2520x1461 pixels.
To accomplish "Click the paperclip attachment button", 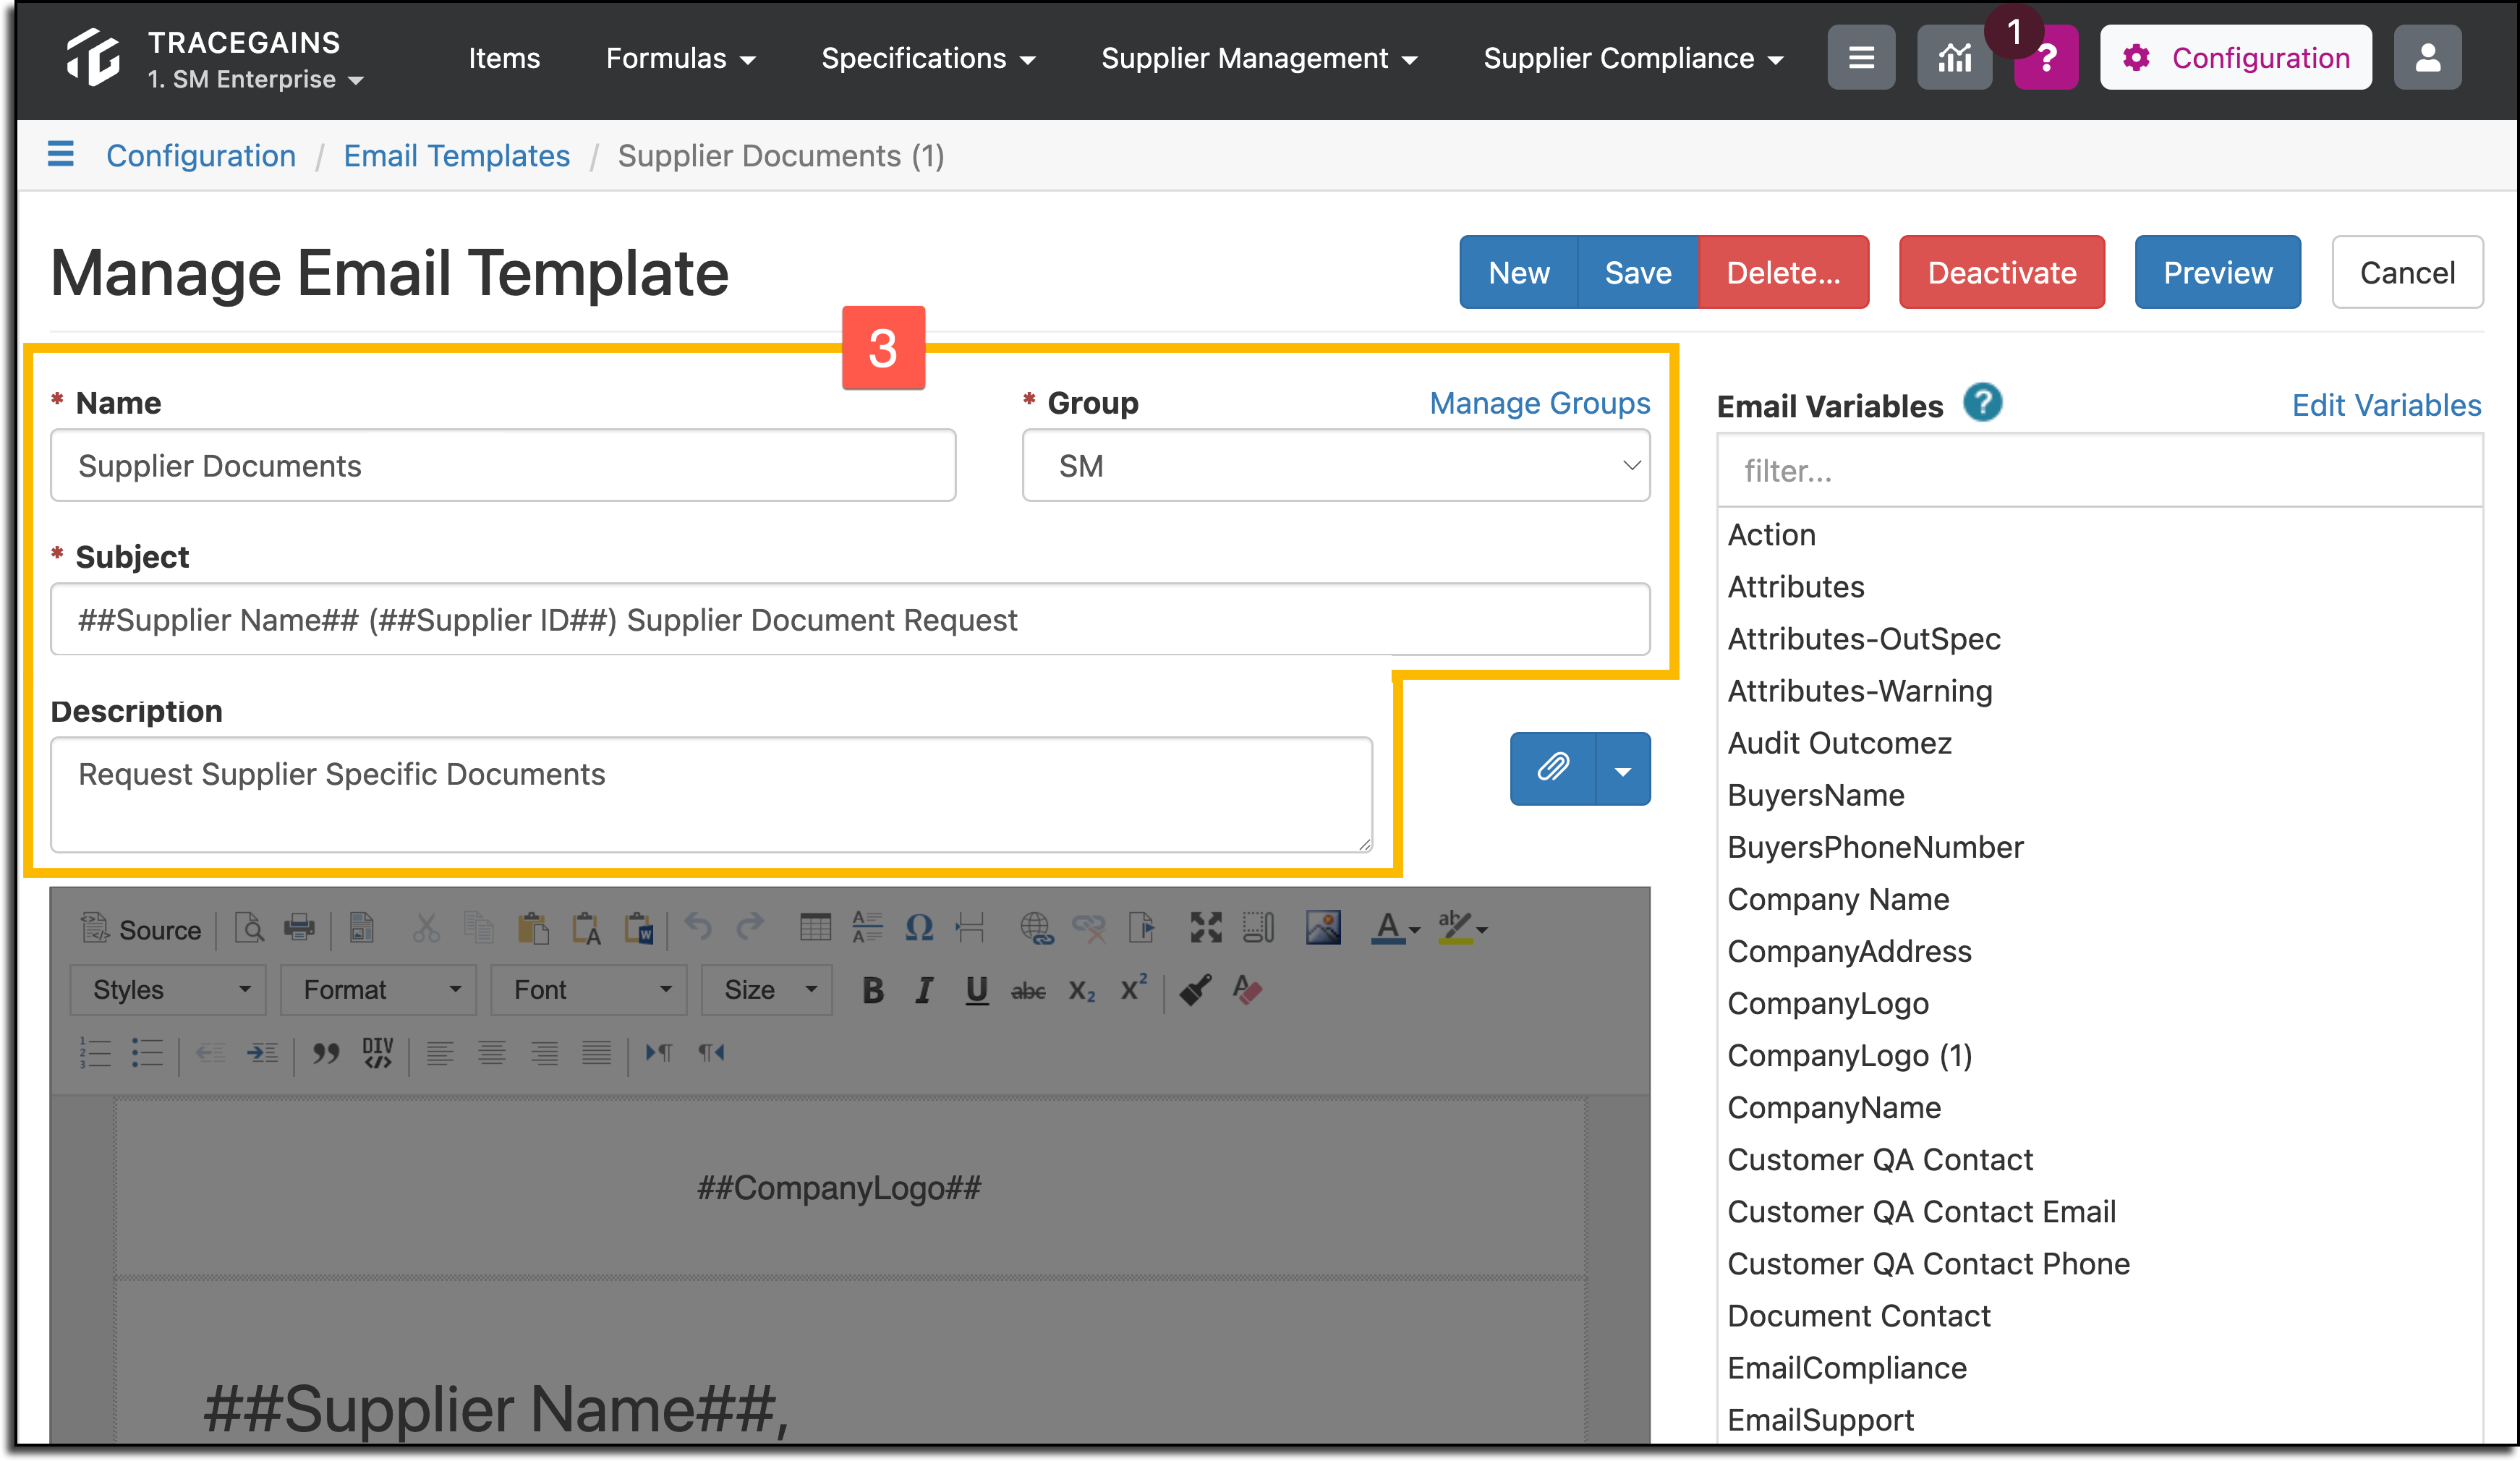I will click(1552, 768).
